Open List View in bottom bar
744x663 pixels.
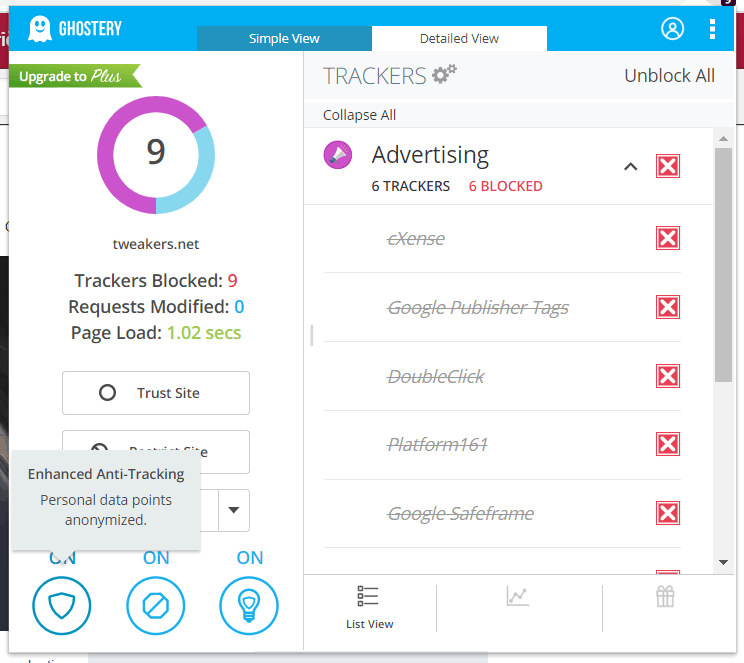[370, 608]
